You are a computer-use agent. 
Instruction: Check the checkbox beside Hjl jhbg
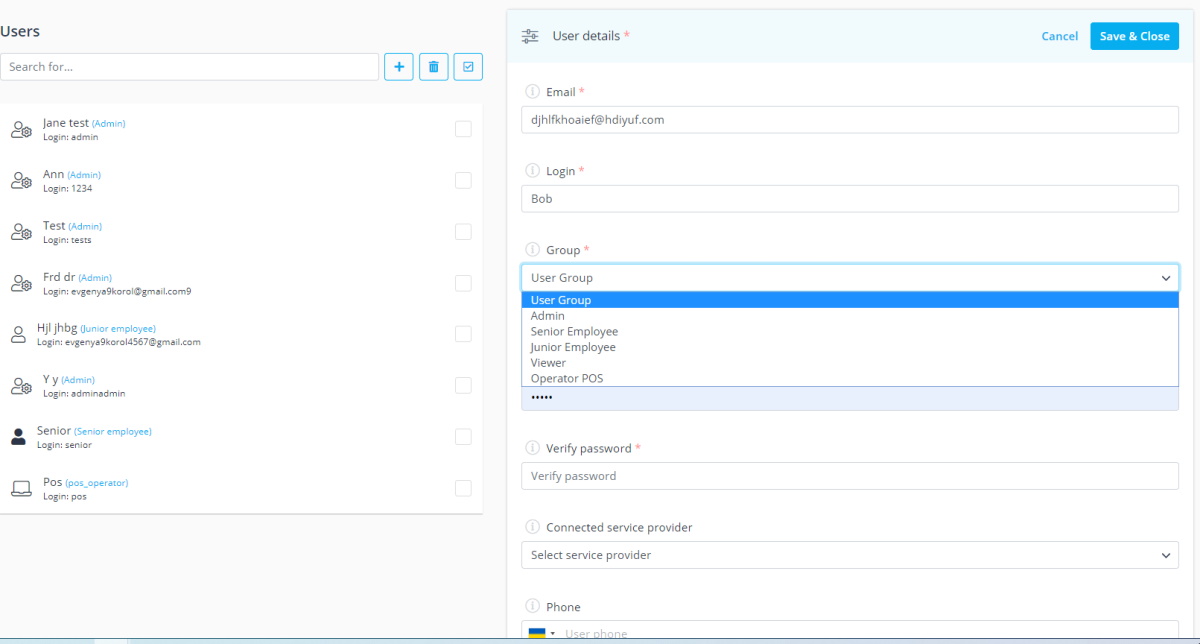(462, 333)
